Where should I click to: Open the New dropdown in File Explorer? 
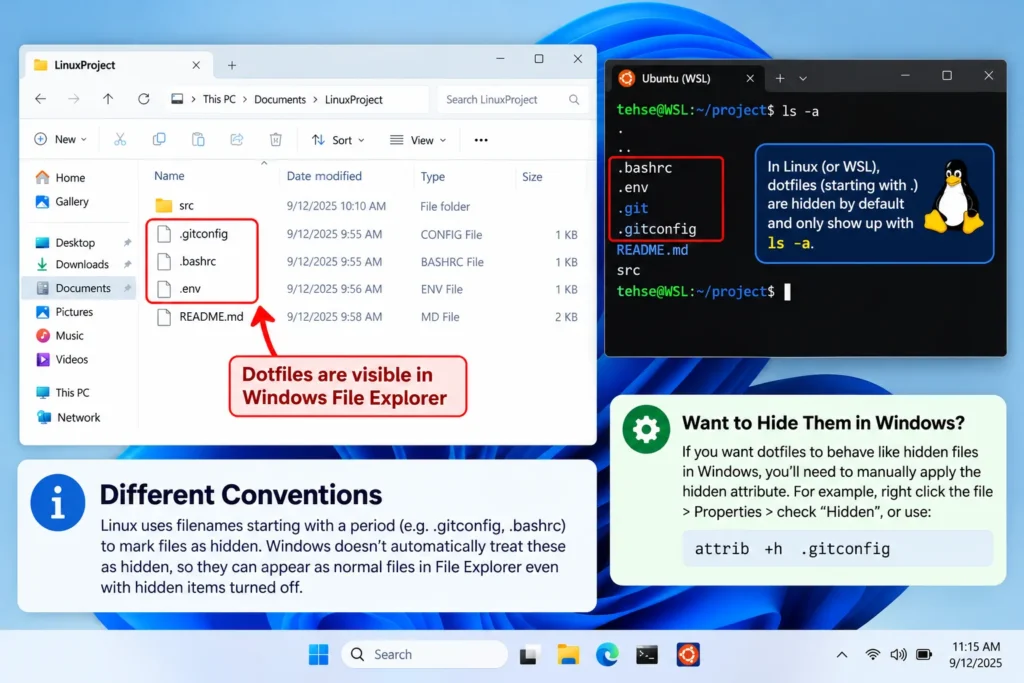click(60, 139)
